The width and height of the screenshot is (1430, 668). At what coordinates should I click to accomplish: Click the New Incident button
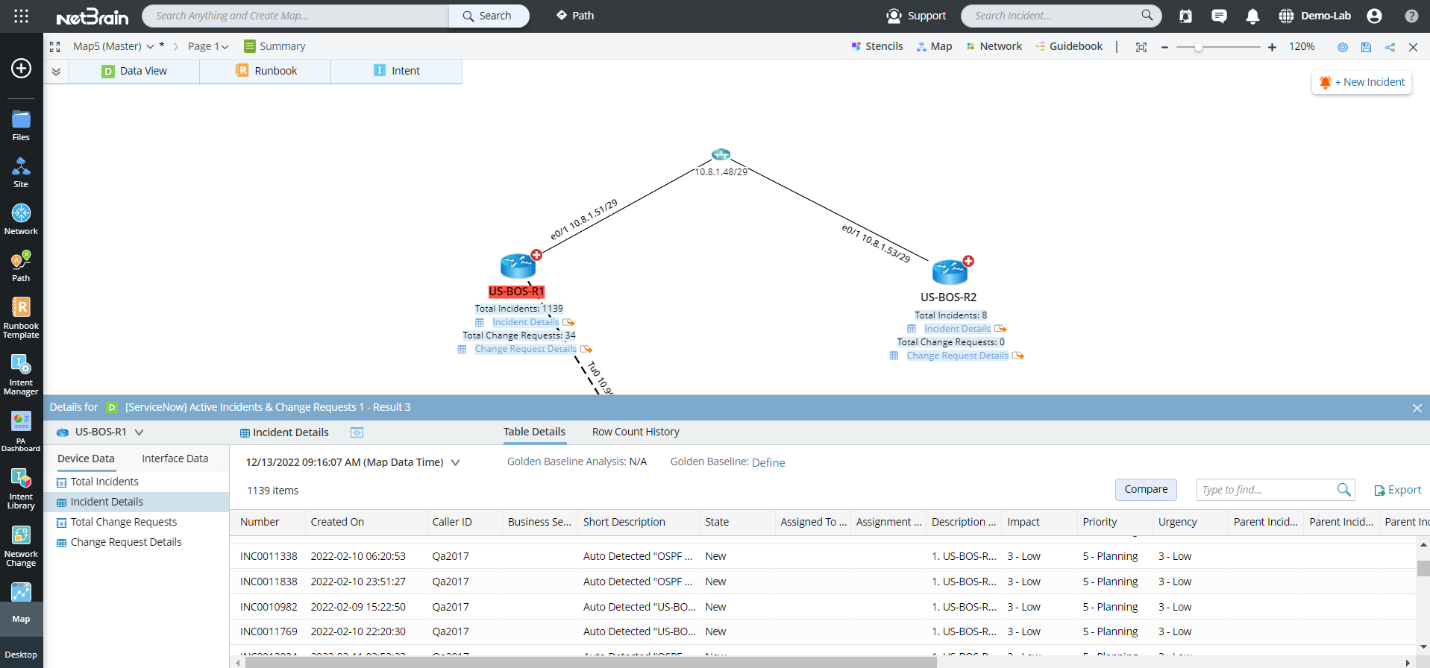(x=1361, y=82)
